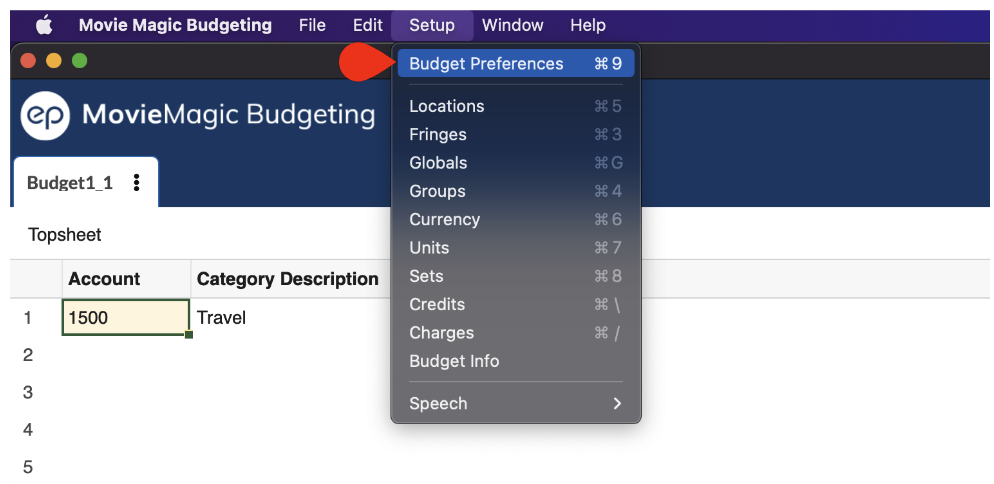The width and height of the screenshot is (994, 484).
Task: Click the red close window button
Action: click(29, 61)
